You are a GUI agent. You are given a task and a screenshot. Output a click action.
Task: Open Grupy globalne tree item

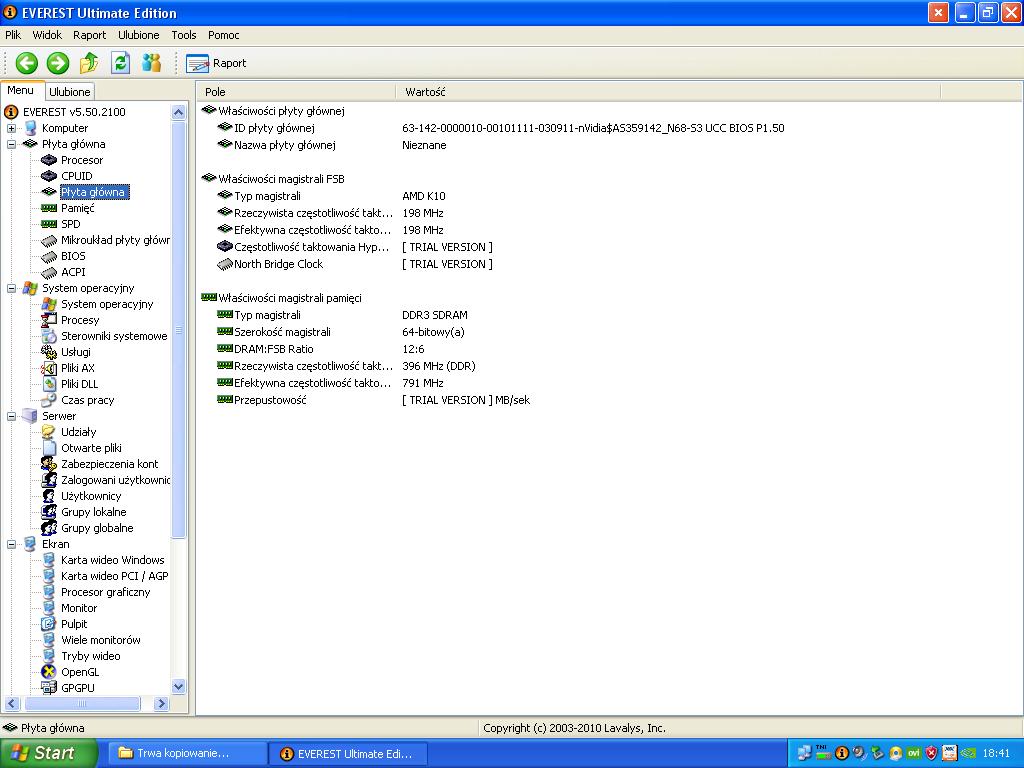coord(97,528)
